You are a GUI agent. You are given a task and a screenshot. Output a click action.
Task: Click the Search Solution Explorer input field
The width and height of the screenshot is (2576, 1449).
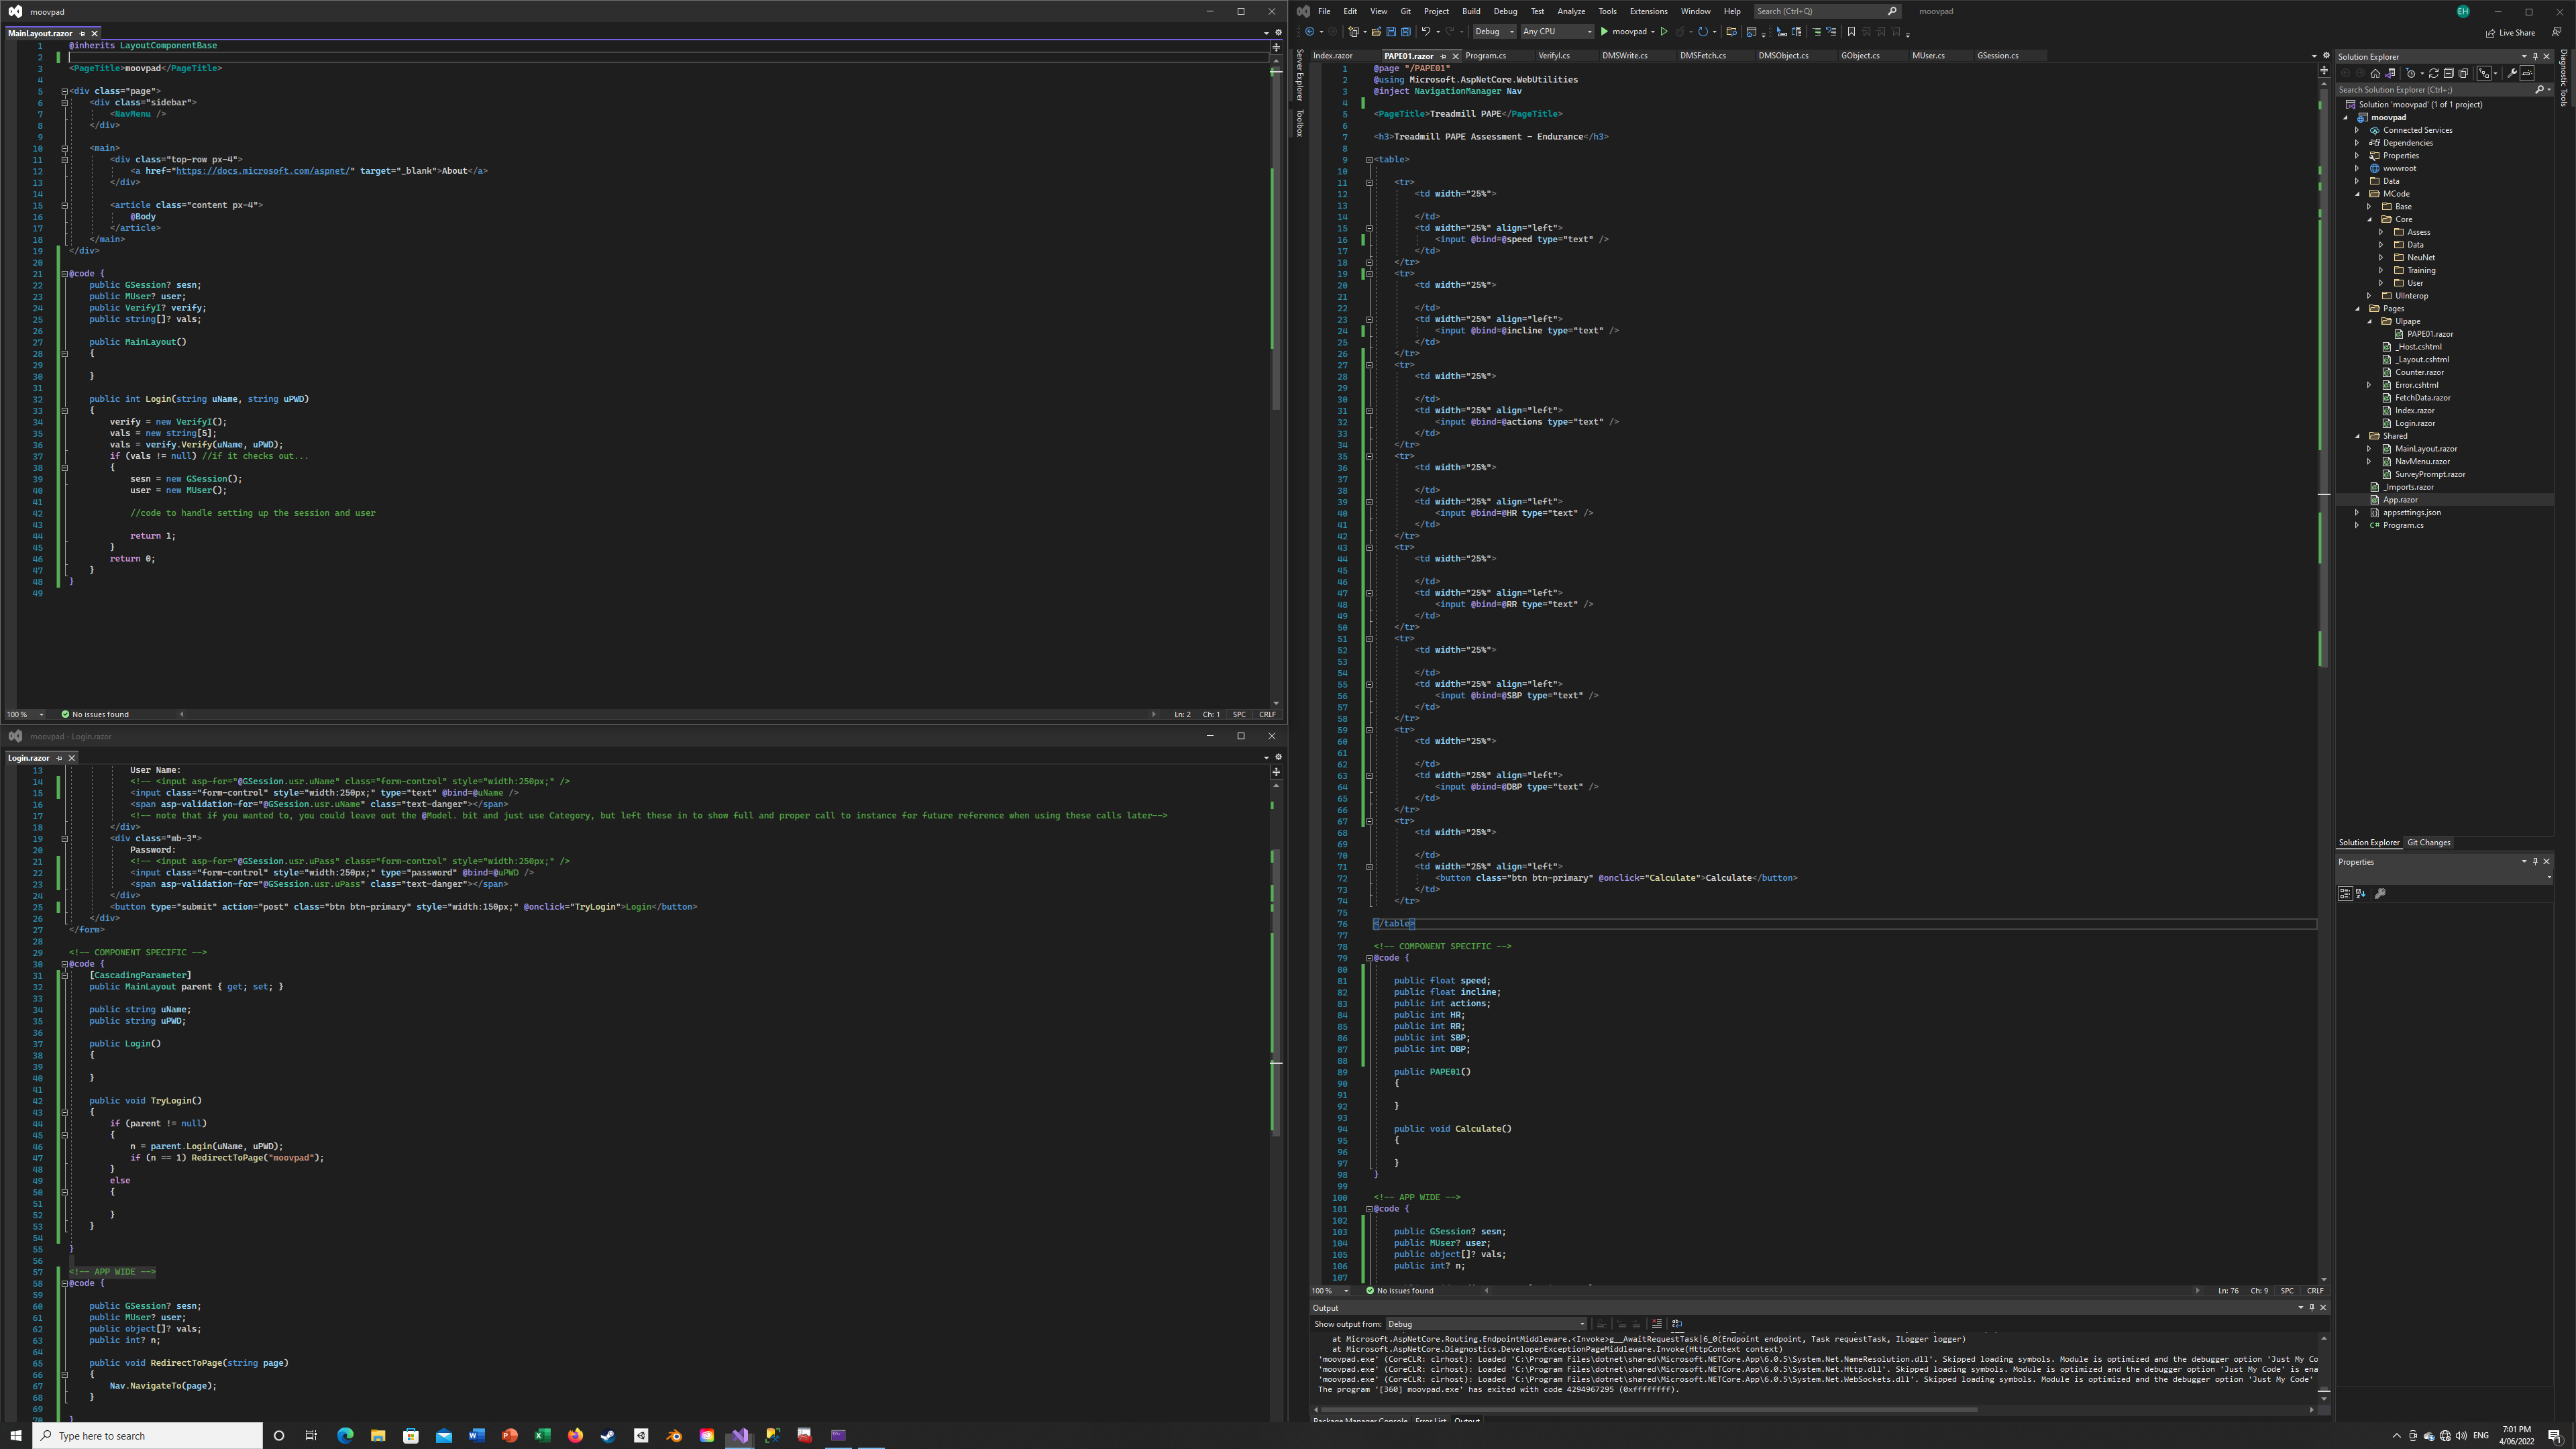[x=2434, y=90]
